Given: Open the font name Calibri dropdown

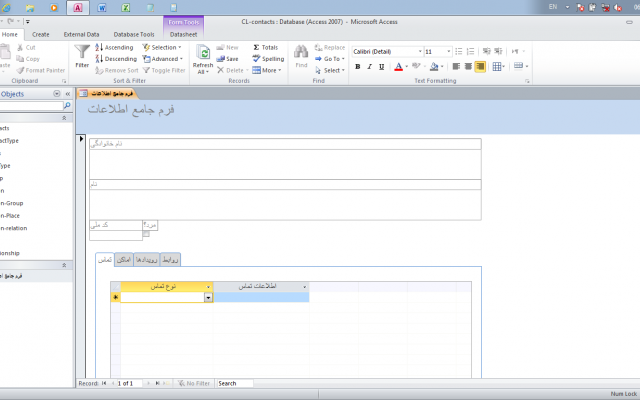Looking at the screenshot, I should 420,51.
